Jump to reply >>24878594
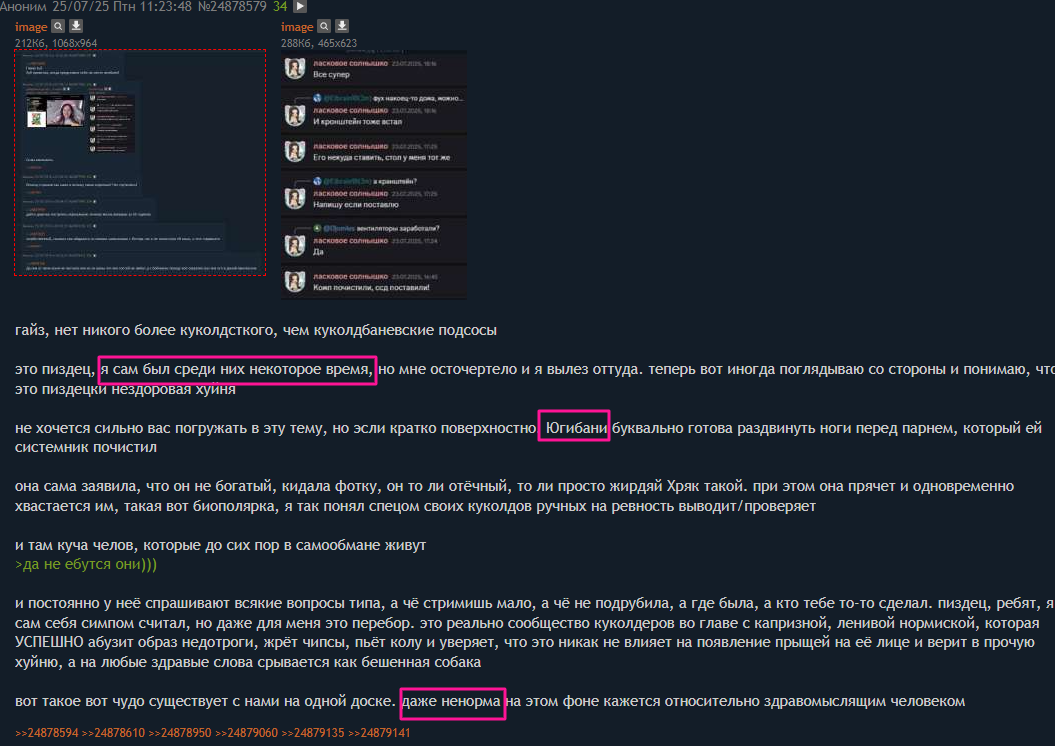Screen dimensions: 1055x746 coord(46,733)
